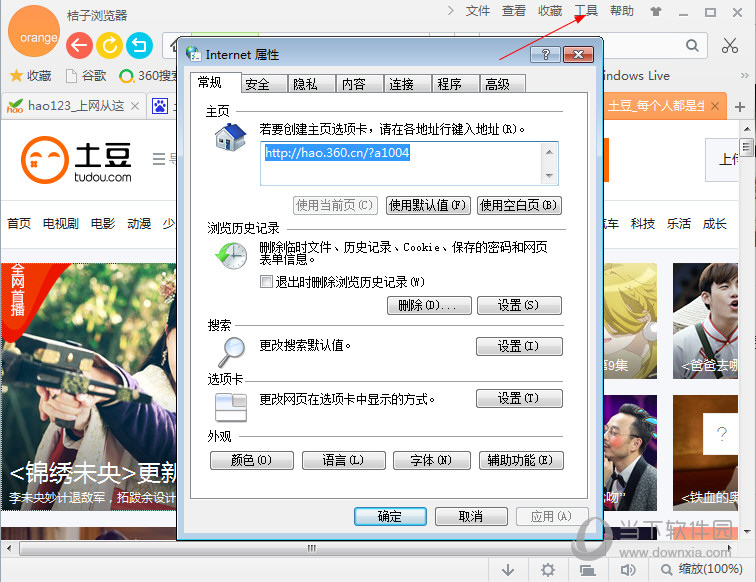Toggle 退出时删除浏览历史记录 checkbox
The width and height of the screenshot is (756, 582).
266,282
